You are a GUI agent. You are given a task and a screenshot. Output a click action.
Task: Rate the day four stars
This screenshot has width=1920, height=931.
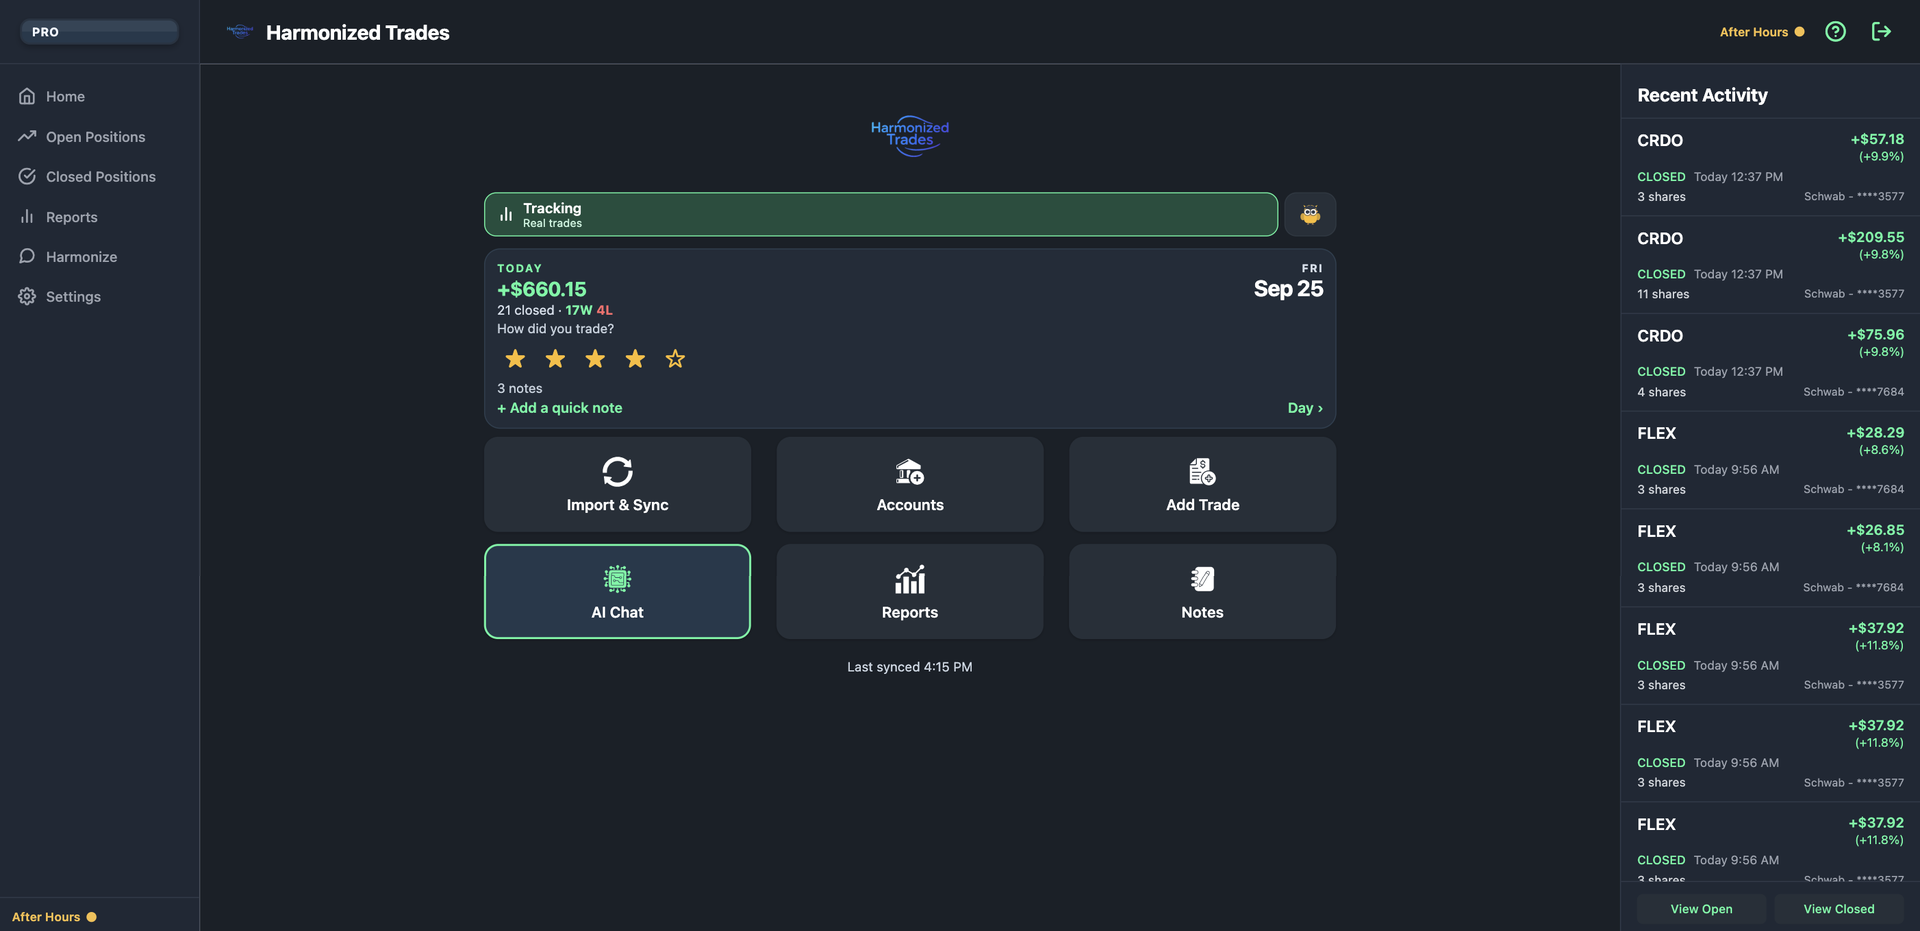click(x=635, y=358)
